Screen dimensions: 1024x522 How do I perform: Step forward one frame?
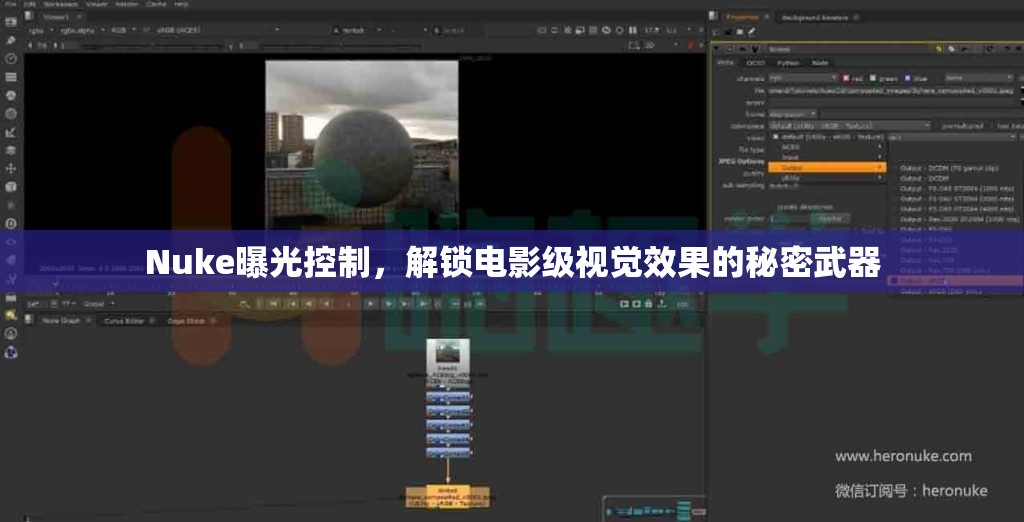coord(389,304)
